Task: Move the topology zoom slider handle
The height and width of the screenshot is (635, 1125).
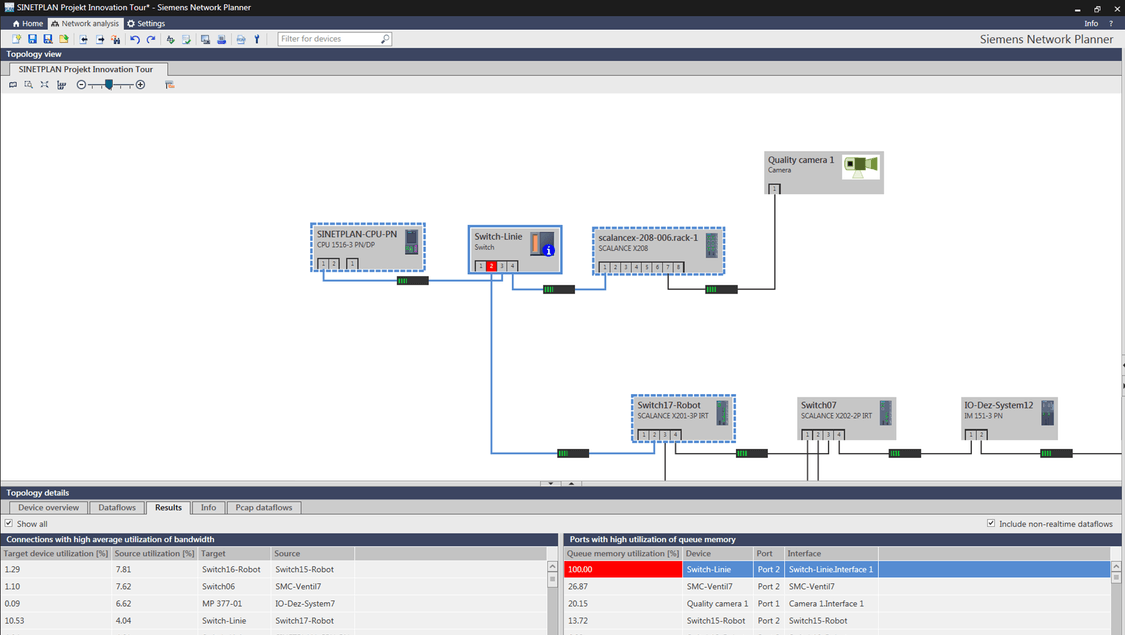Action: pos(109,85)
